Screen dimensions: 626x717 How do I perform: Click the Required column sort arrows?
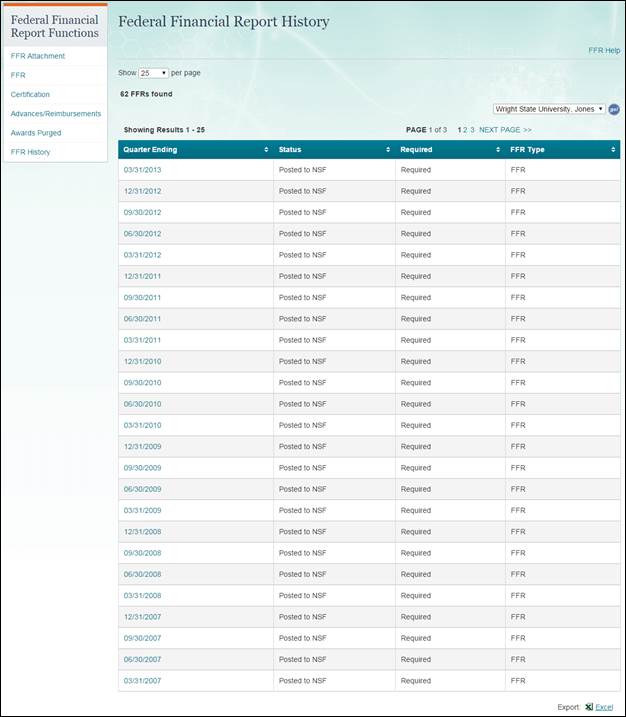click(497, 149)
